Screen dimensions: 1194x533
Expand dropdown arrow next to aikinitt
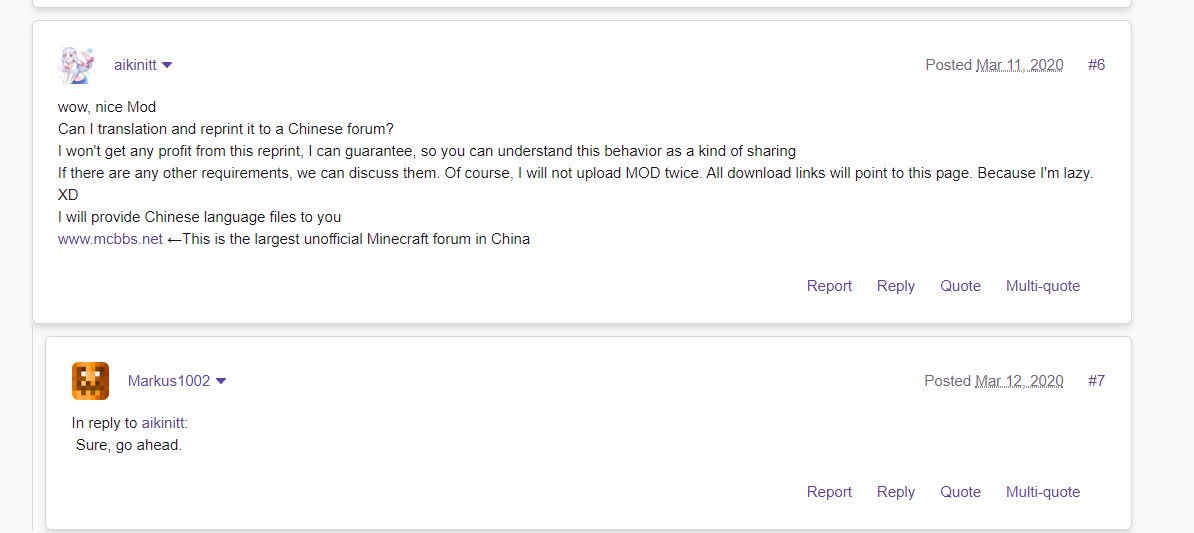click(x=167, y=65)
